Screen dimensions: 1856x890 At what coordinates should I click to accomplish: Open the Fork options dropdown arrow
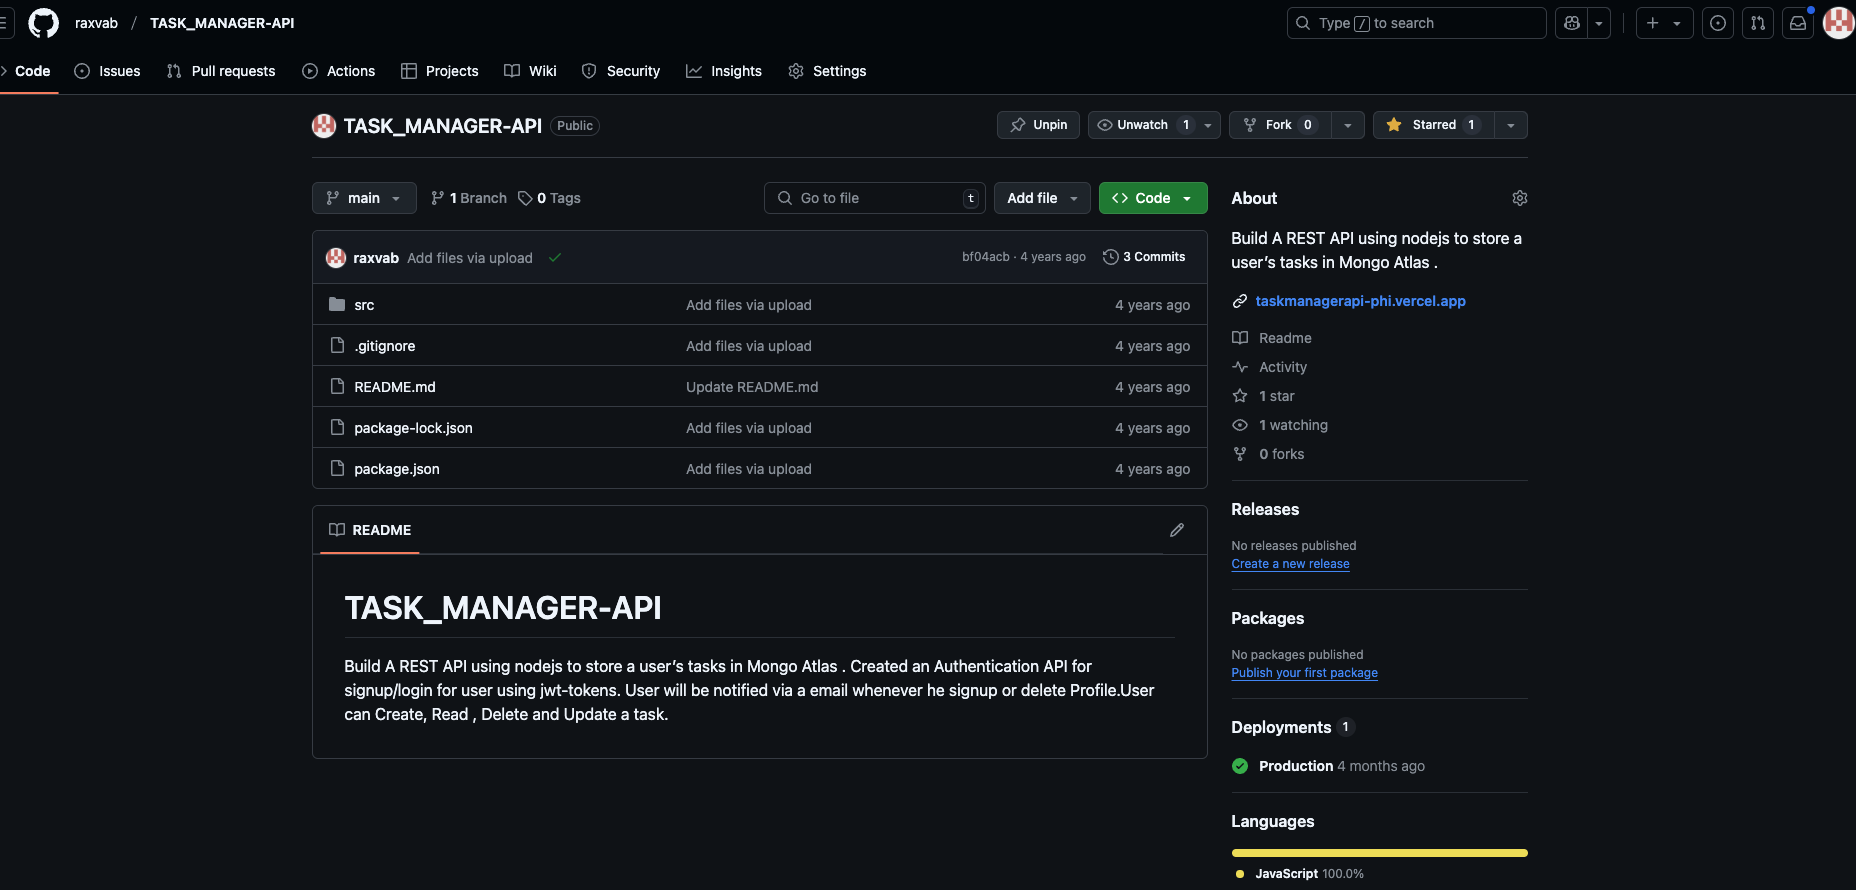(1348, 125)
